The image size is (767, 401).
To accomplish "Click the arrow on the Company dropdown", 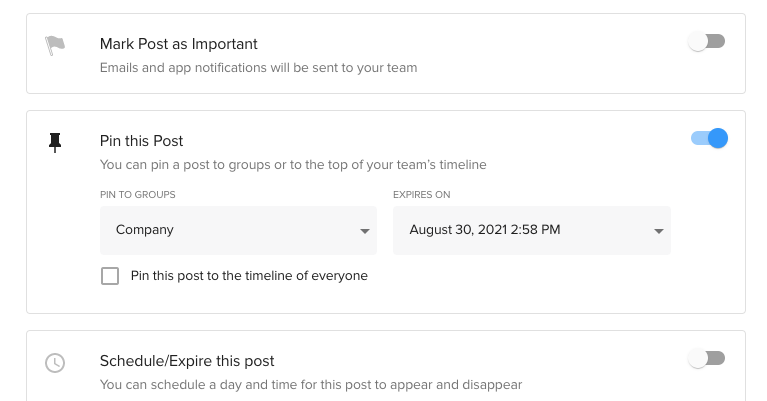I will (365, 231).
